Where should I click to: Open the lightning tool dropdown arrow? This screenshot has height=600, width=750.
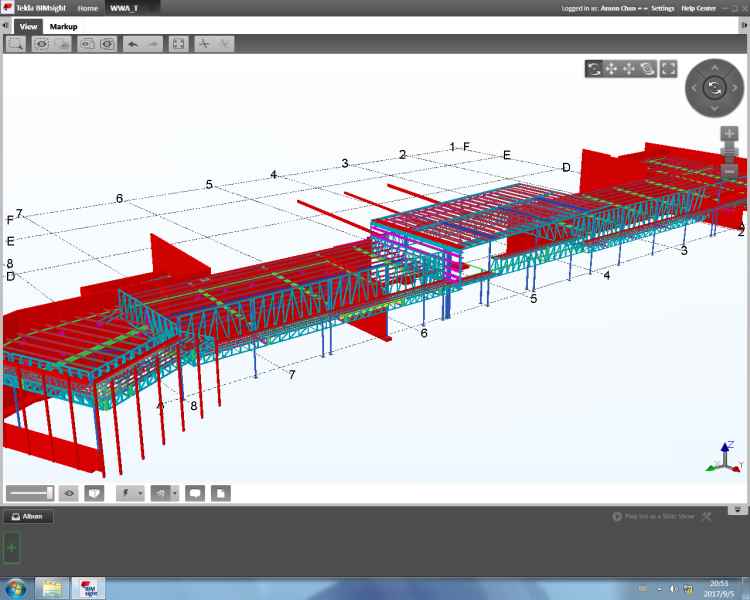pyautogui.click(x=139, y=493)
